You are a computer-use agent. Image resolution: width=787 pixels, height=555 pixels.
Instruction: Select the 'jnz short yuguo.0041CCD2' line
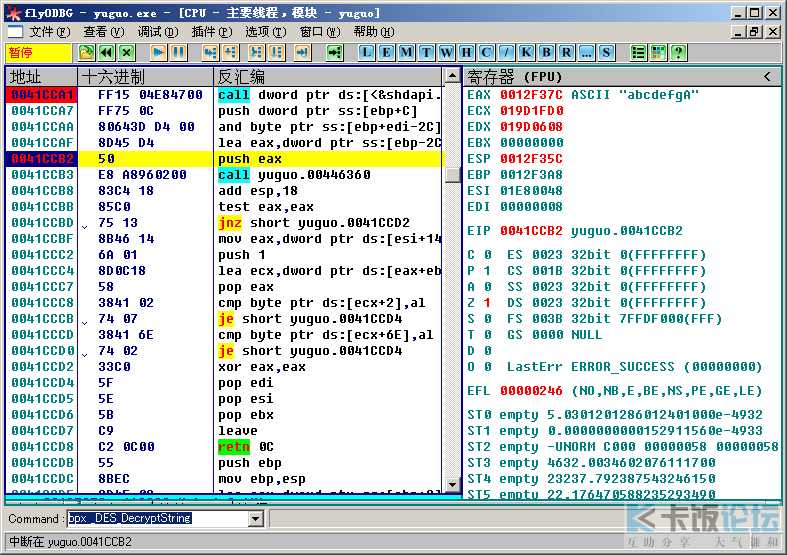pos(314,223)
